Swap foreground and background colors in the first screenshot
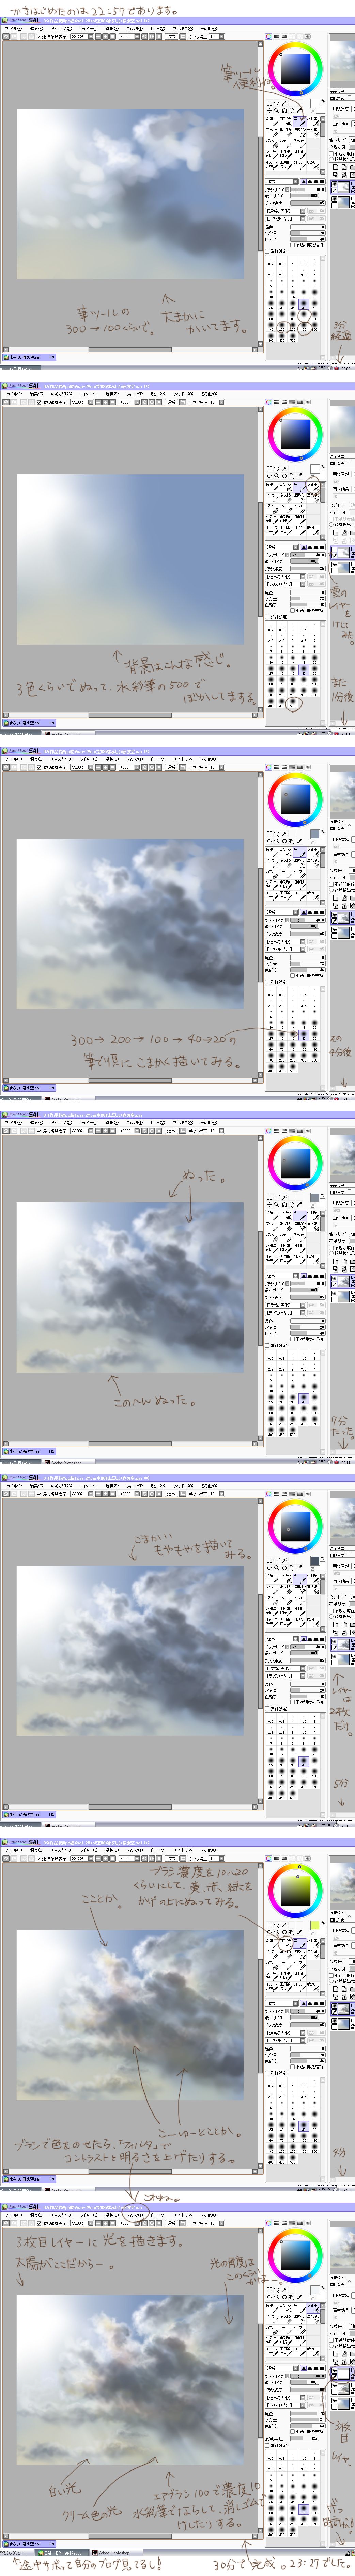 pos(323,101)
